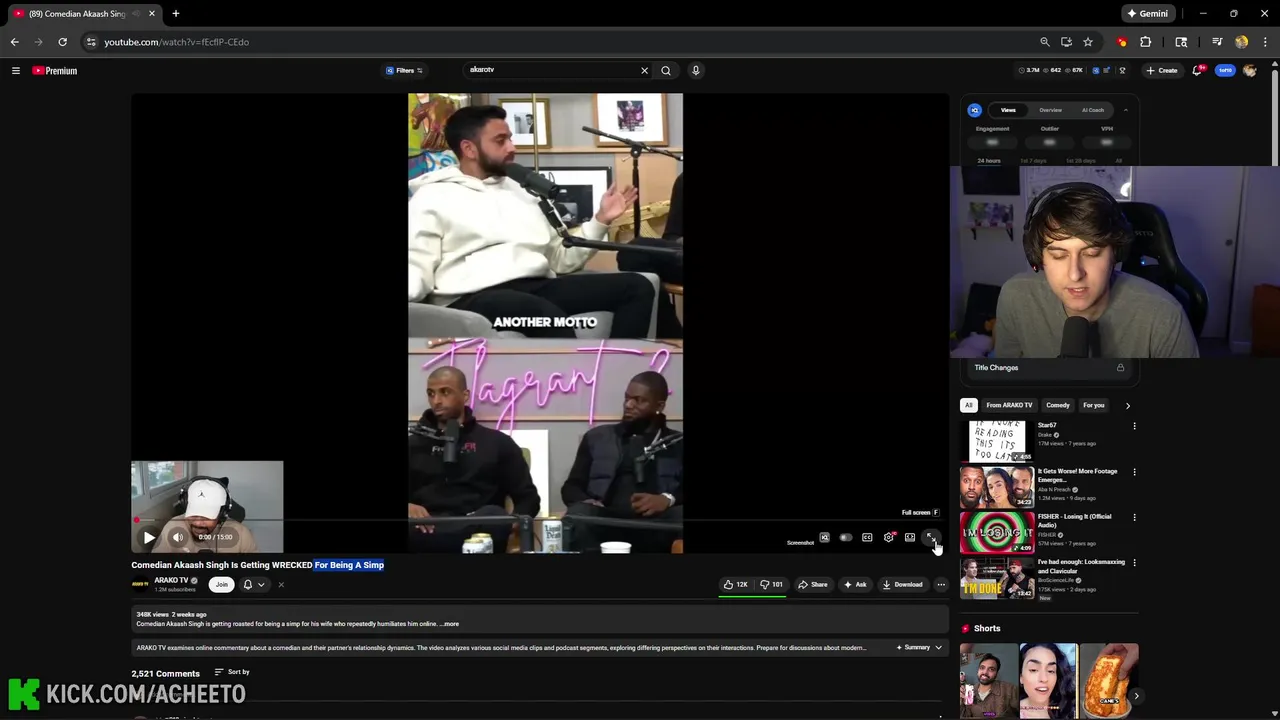Share the video with the Share button
This screenshot has height=720, width=1280.
812,584
